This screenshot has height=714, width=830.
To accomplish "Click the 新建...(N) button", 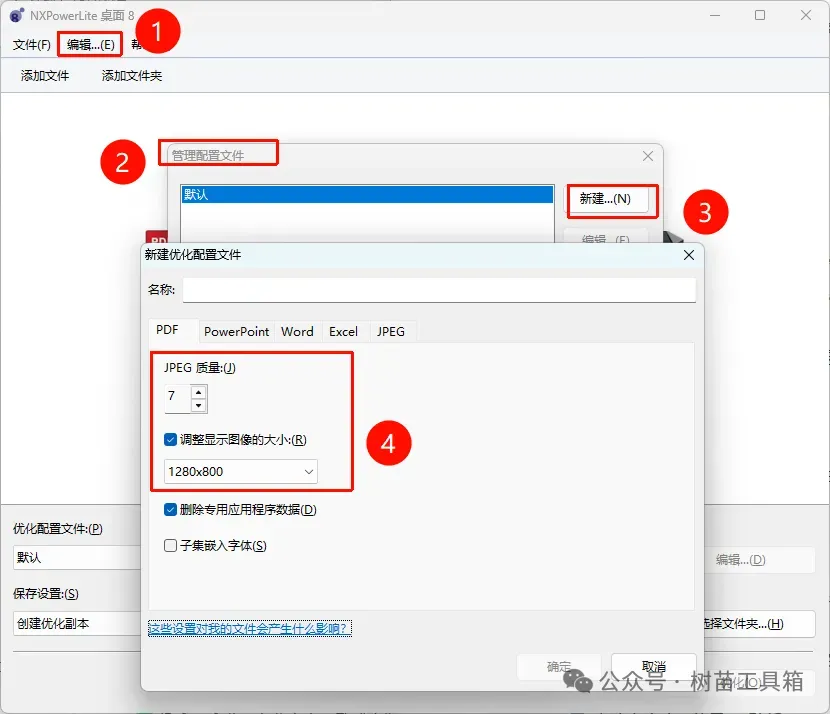I will pyautogui.click(x=607, y=199).
